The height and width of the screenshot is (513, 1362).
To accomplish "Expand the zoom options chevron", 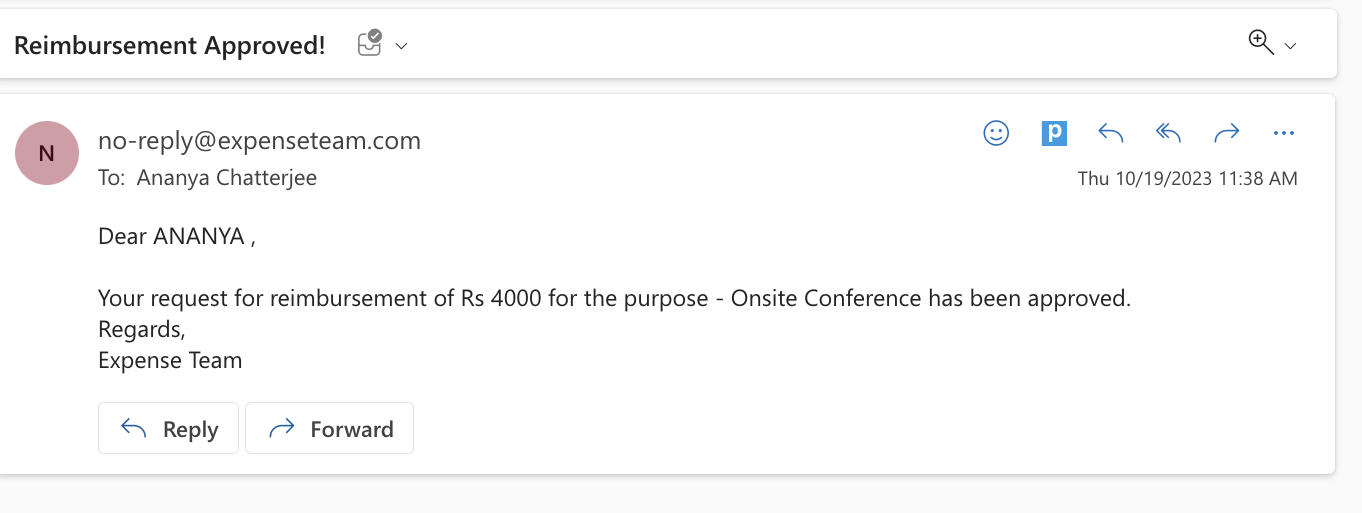I will coord(1290,46).
